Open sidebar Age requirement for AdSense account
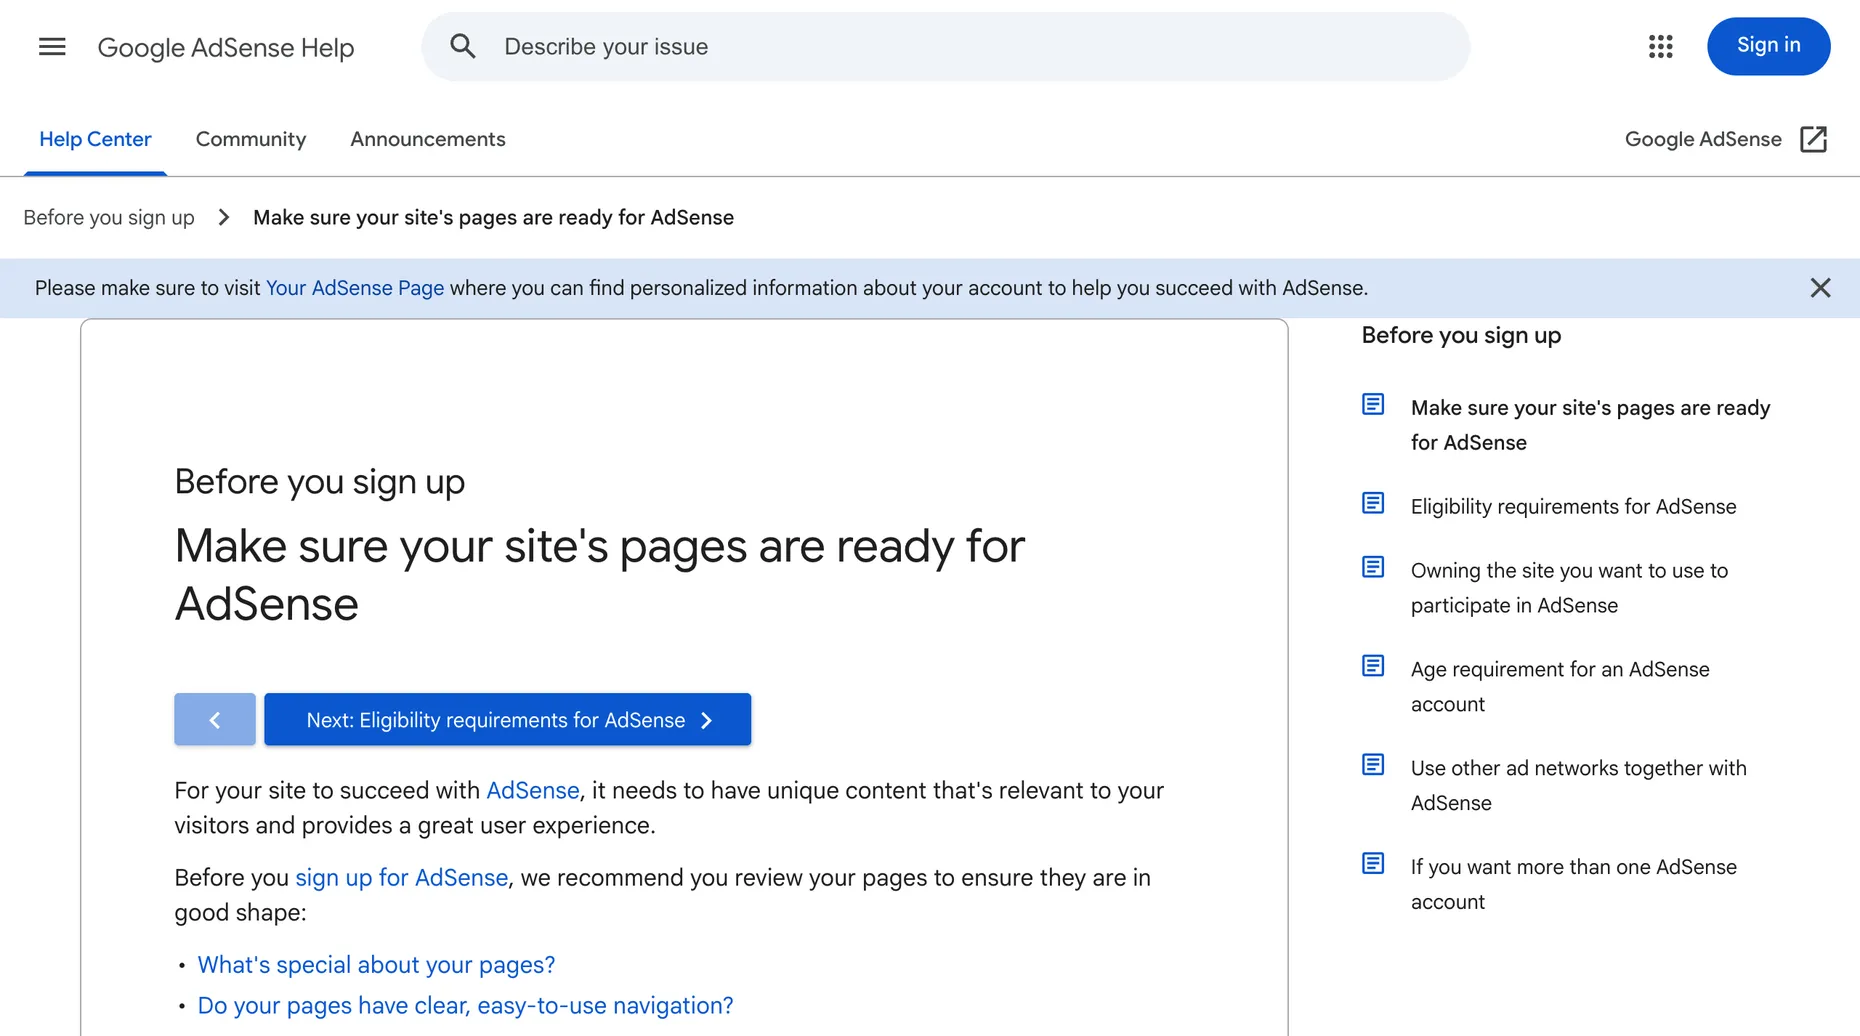1860x1036 pixels. pyautogui.click(x=1560, y=686)
